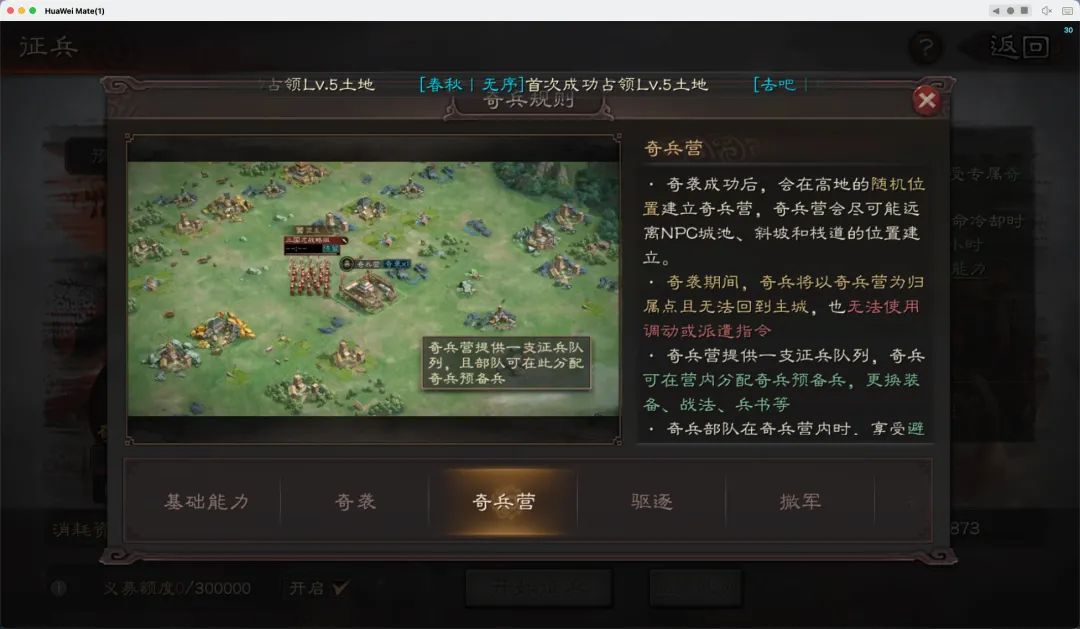Screen dimensions: 1080x629
Task: Toggle the 开启 checkbox
Action: [x=340, y=588]
